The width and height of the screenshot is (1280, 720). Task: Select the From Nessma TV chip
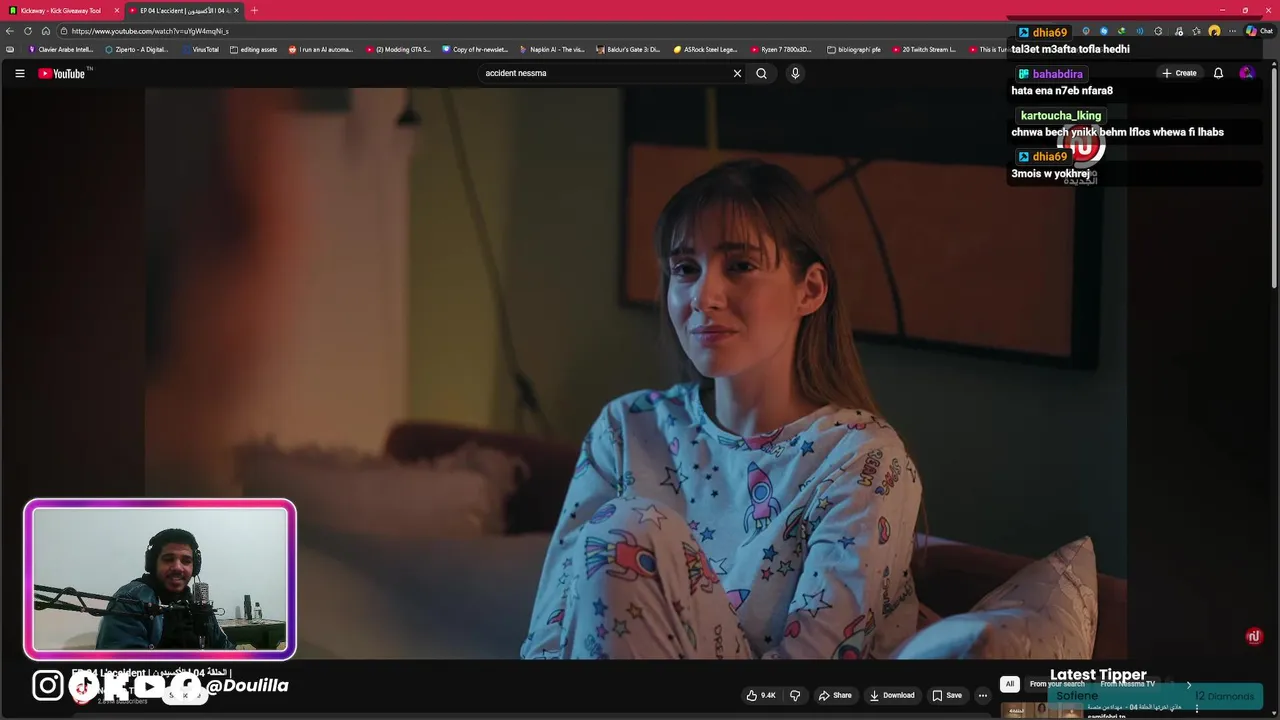(x=1128, y=684)
